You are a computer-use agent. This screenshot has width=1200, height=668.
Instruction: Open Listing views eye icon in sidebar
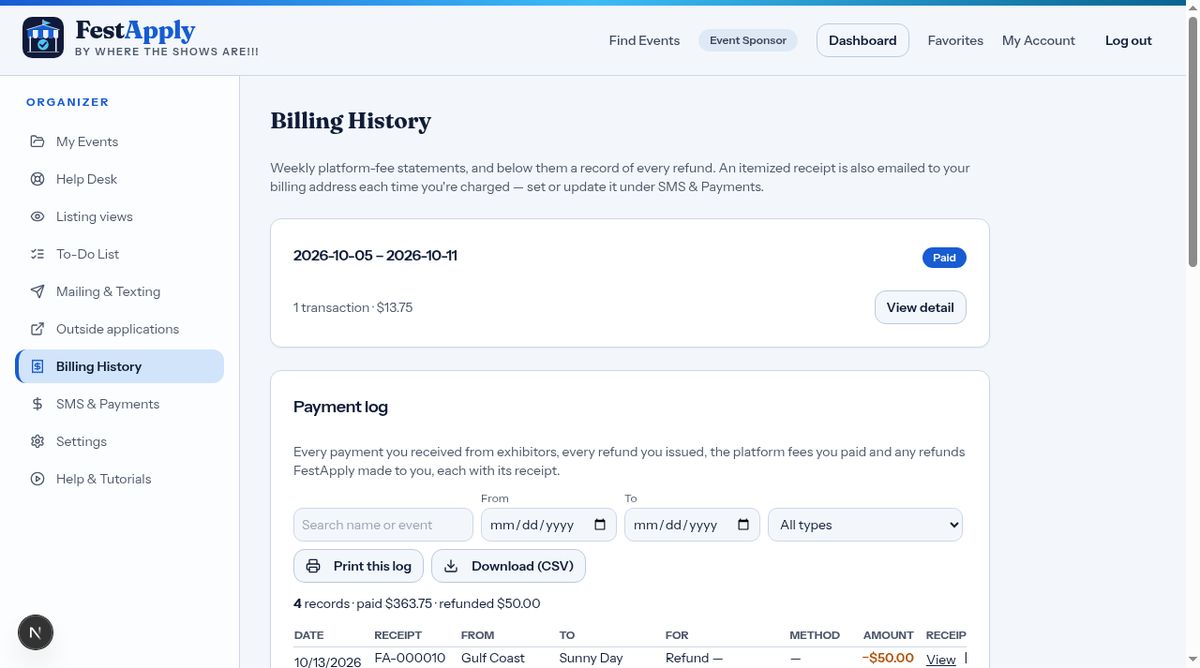click(37, 216)
